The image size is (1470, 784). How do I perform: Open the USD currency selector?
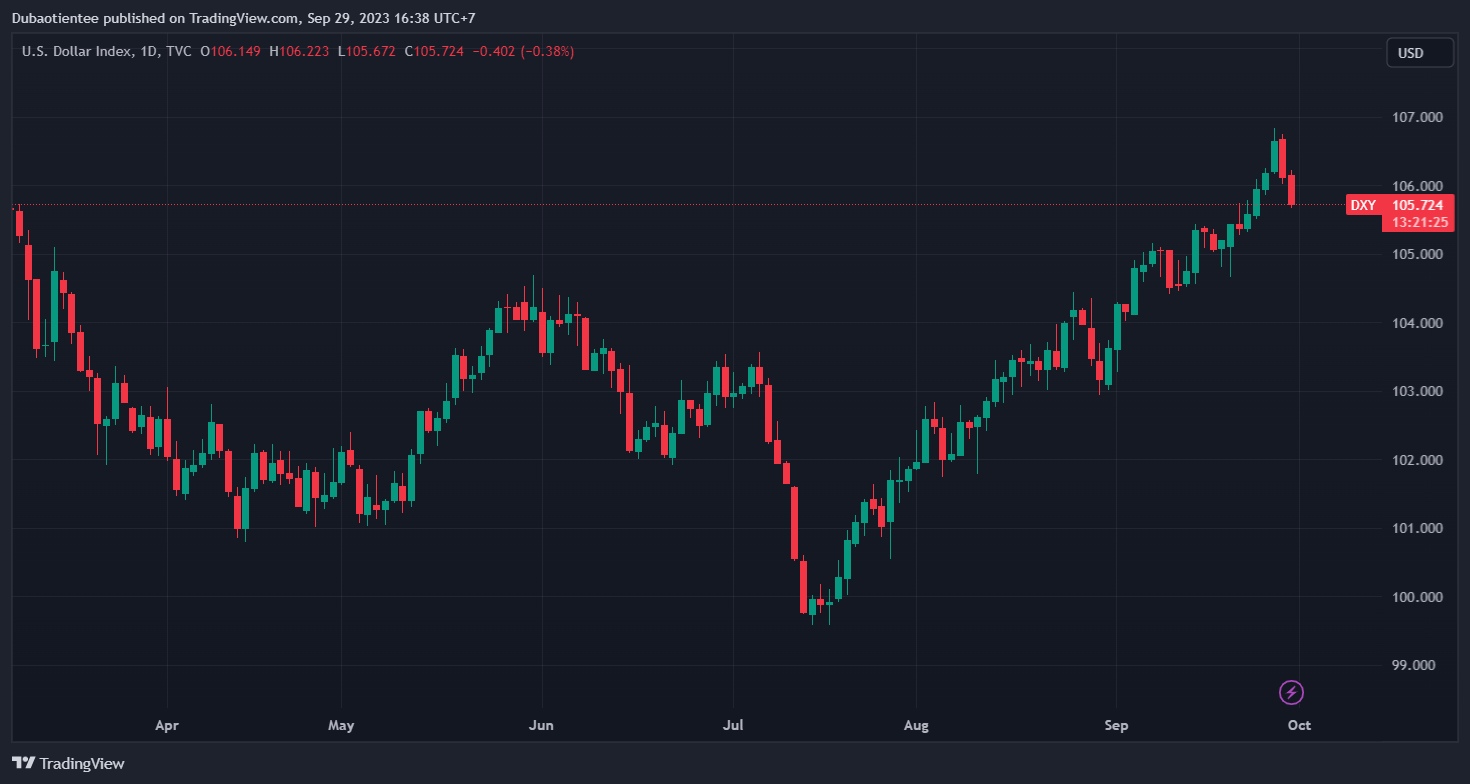tap(1420, 52)
